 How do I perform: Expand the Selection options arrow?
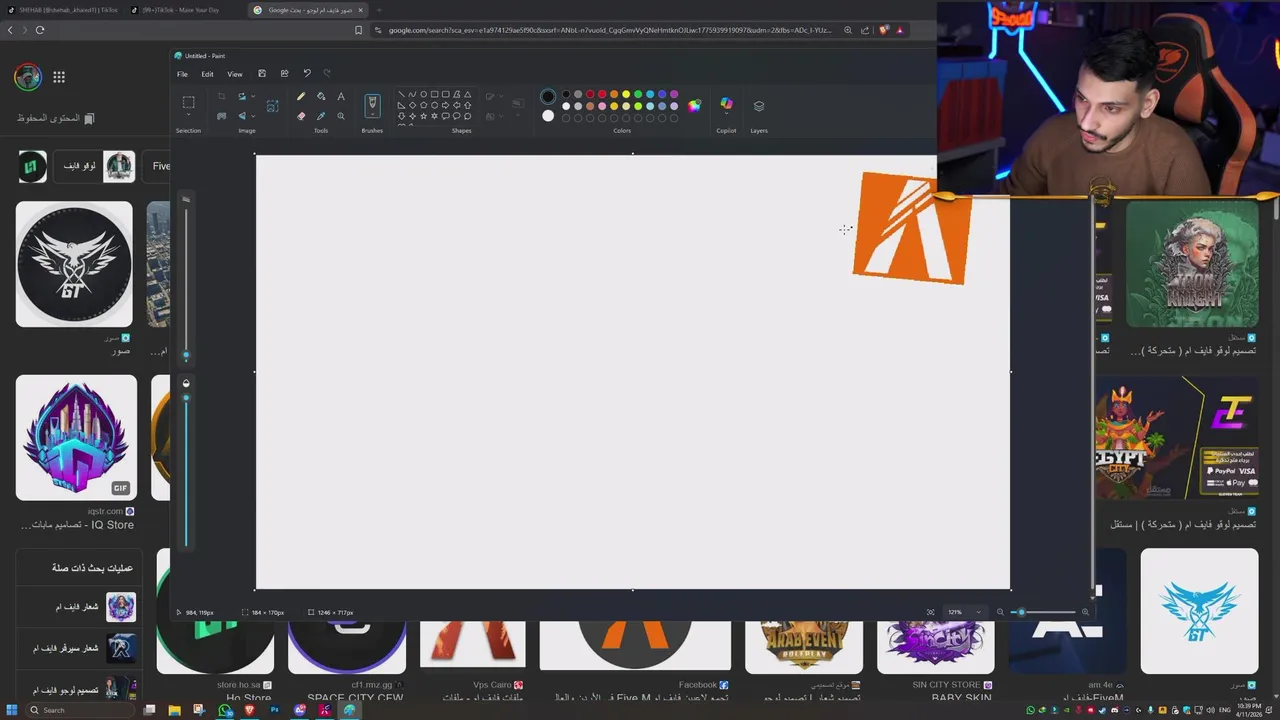point(188,114)
